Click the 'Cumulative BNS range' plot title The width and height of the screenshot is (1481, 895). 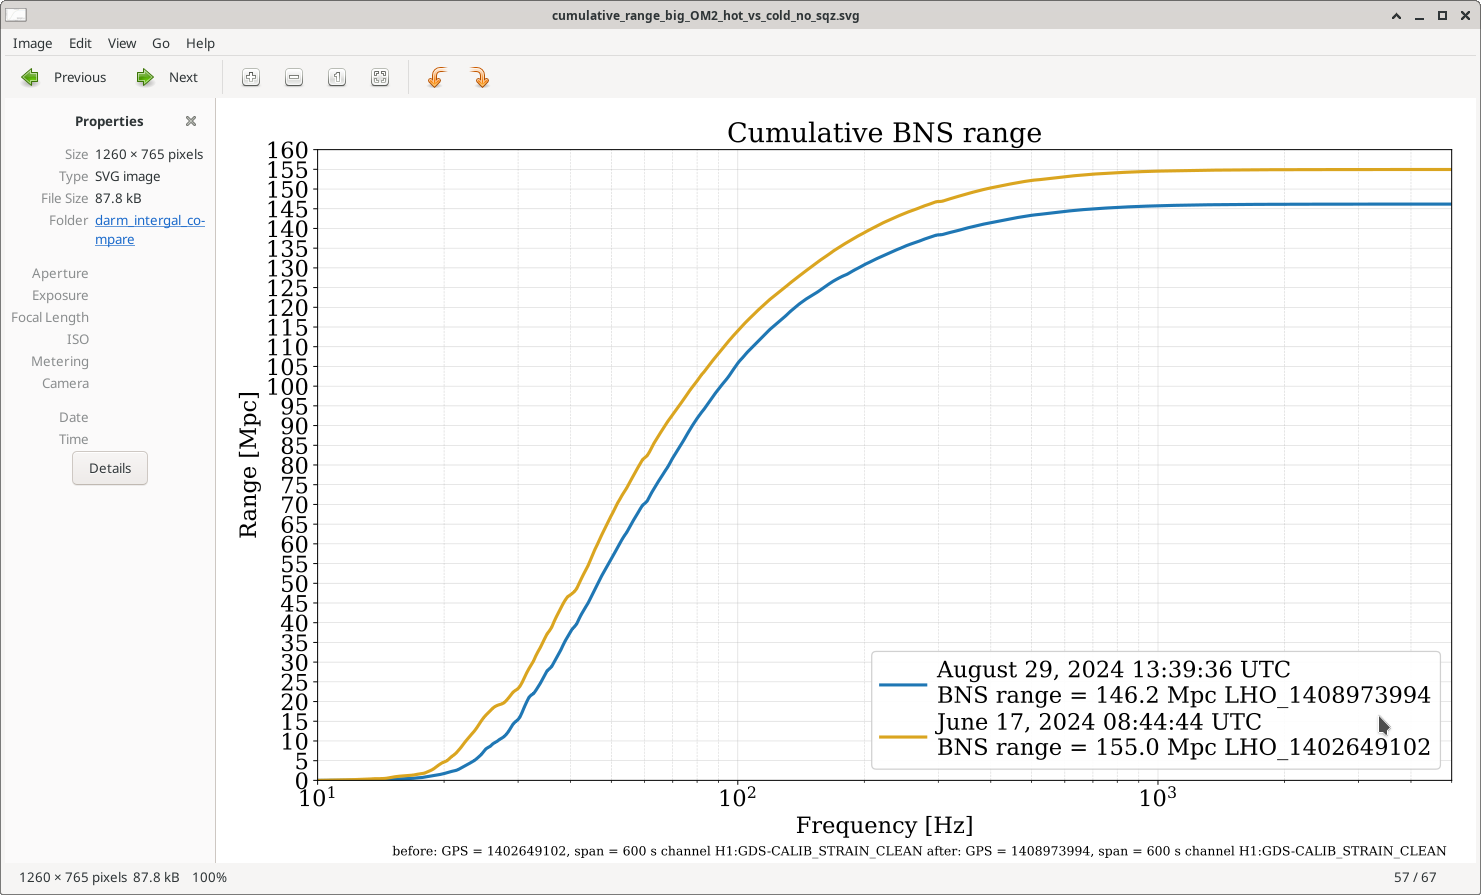tap(884, 133)
